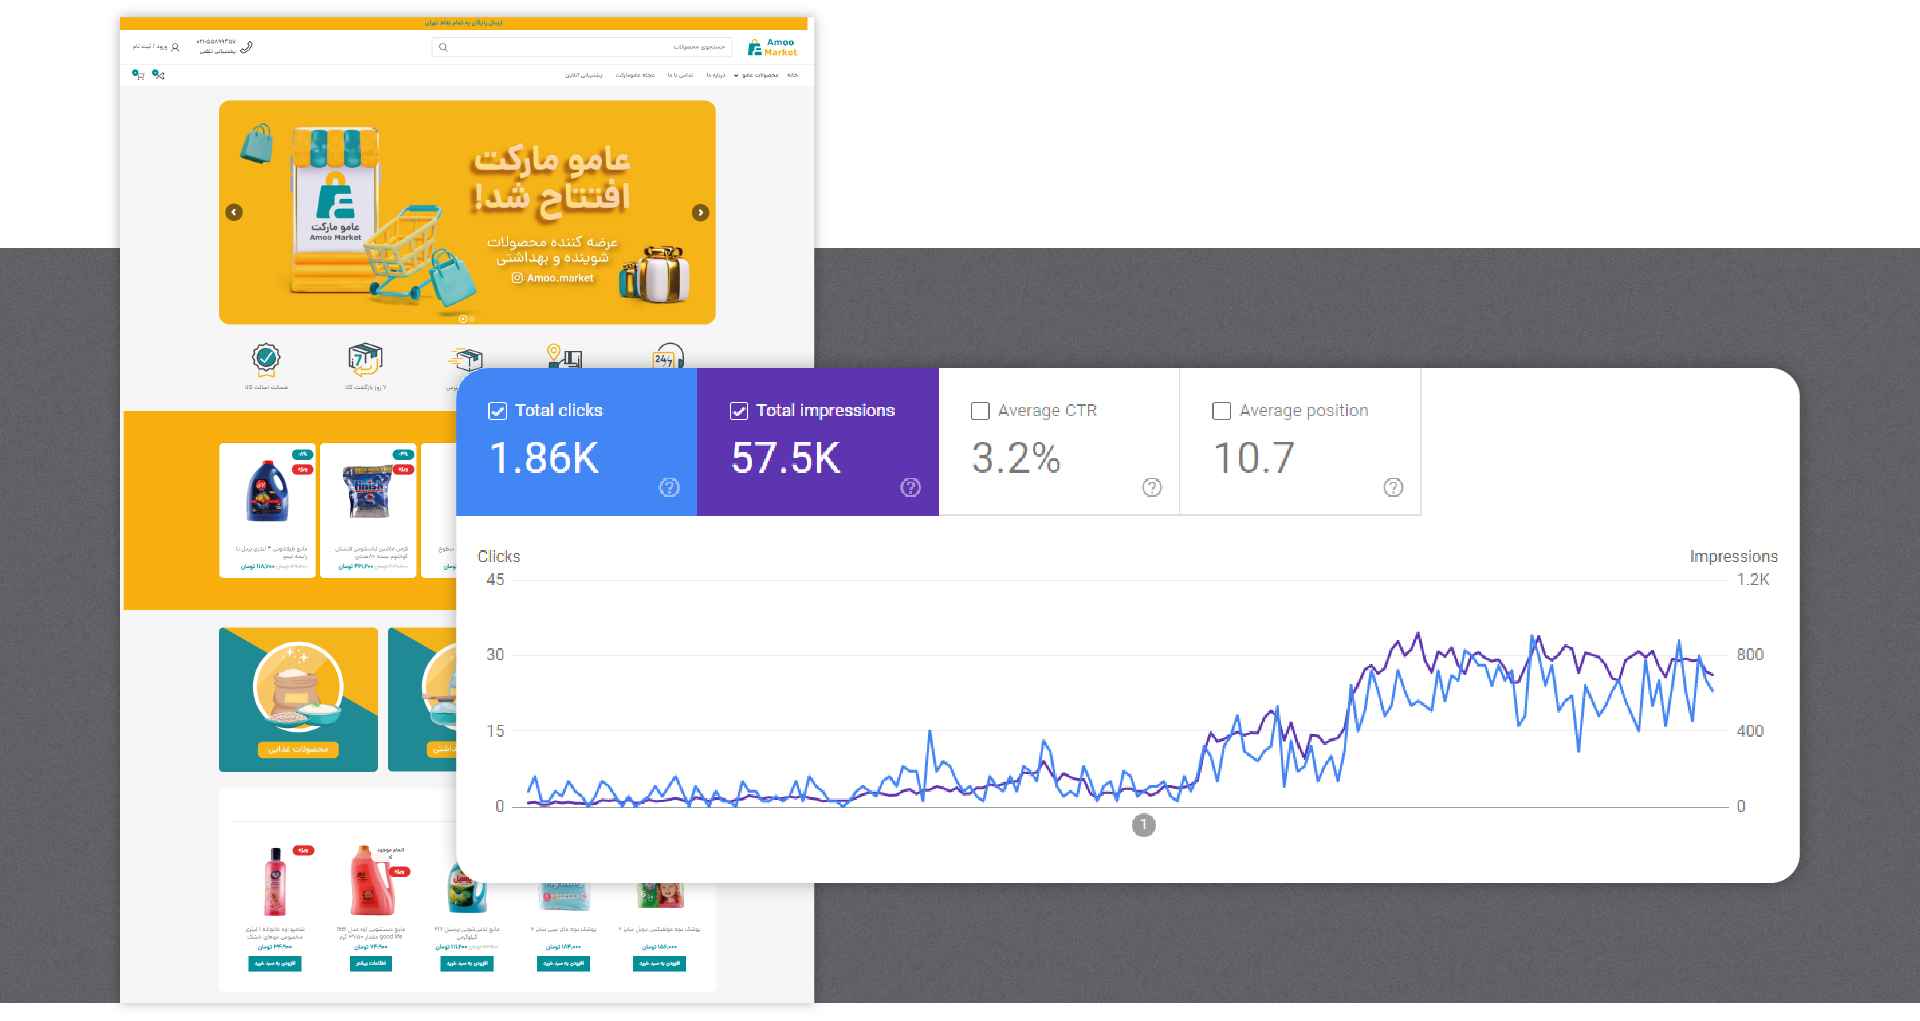Click more info button under red jug
The width and height of the screenshot is (1920, 1021).
pyautogui.click(x=371, y=963)
